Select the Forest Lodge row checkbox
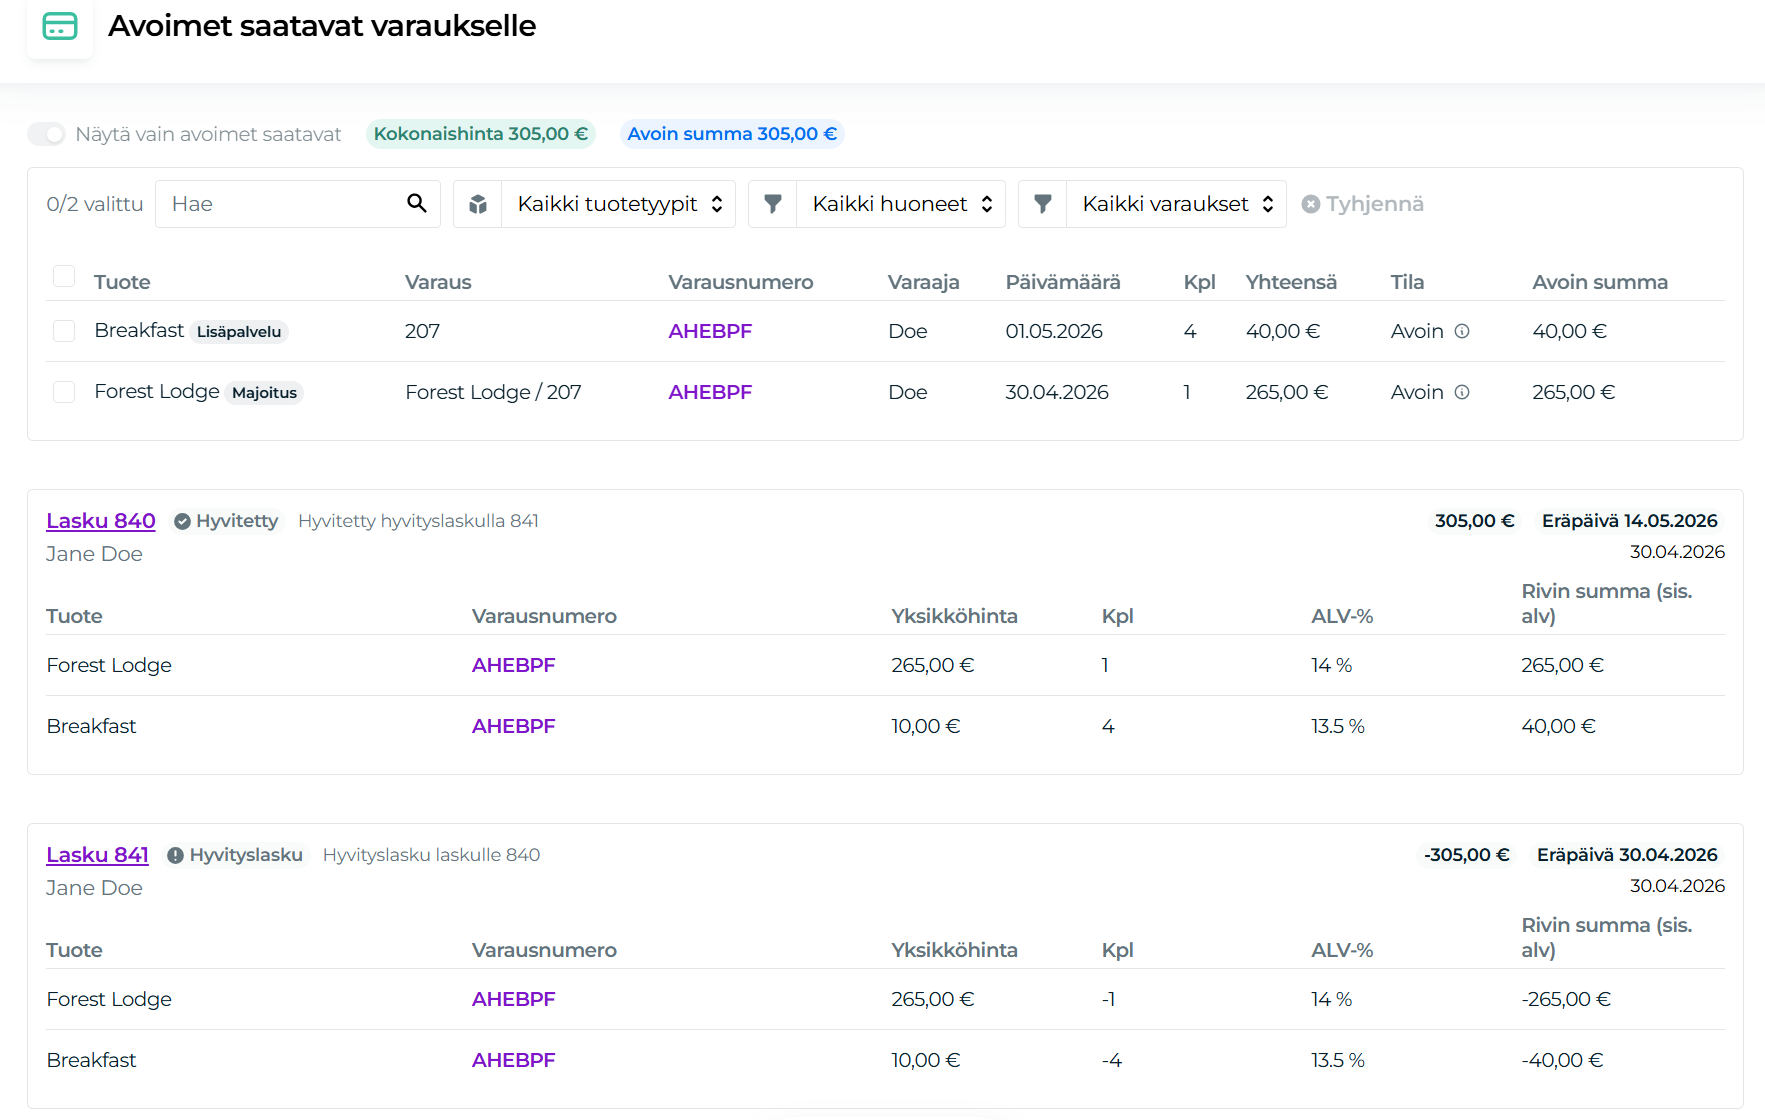 [x=64, y=392]
